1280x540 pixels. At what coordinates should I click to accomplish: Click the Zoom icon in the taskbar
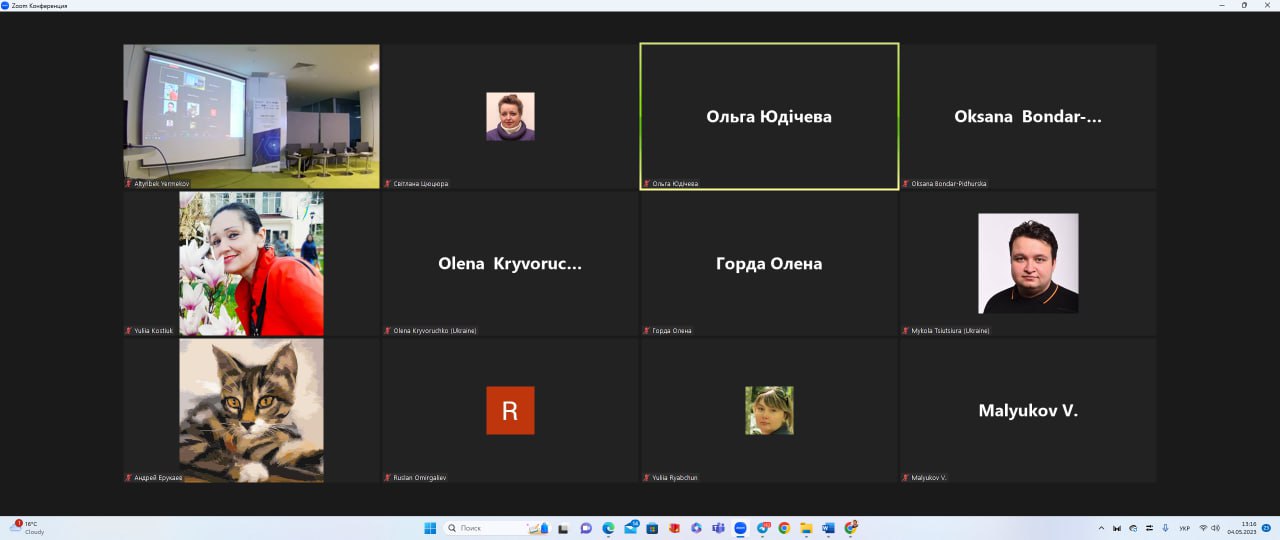(740, 528)
